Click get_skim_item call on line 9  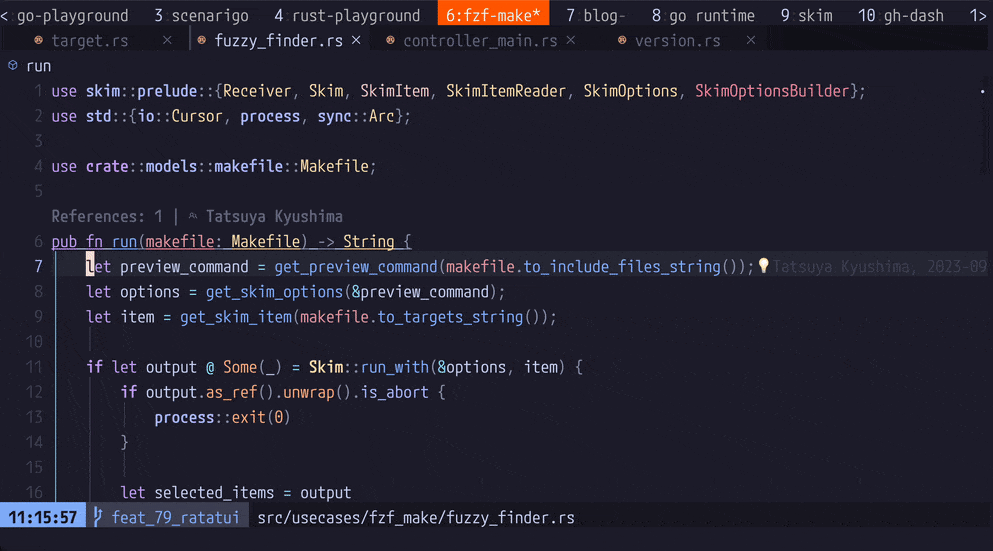pos(236,317)
